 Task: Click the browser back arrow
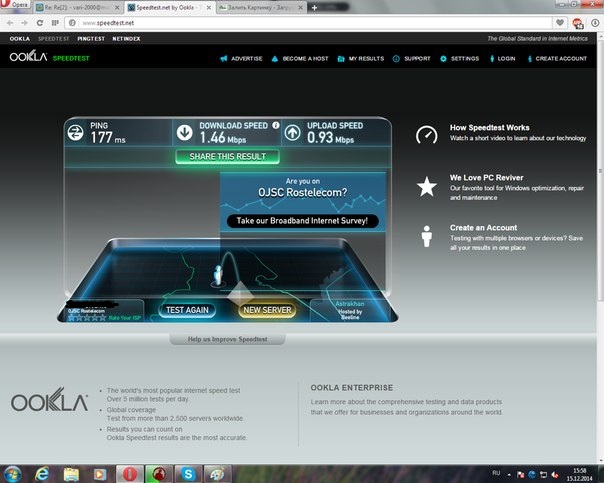point(10,23)
